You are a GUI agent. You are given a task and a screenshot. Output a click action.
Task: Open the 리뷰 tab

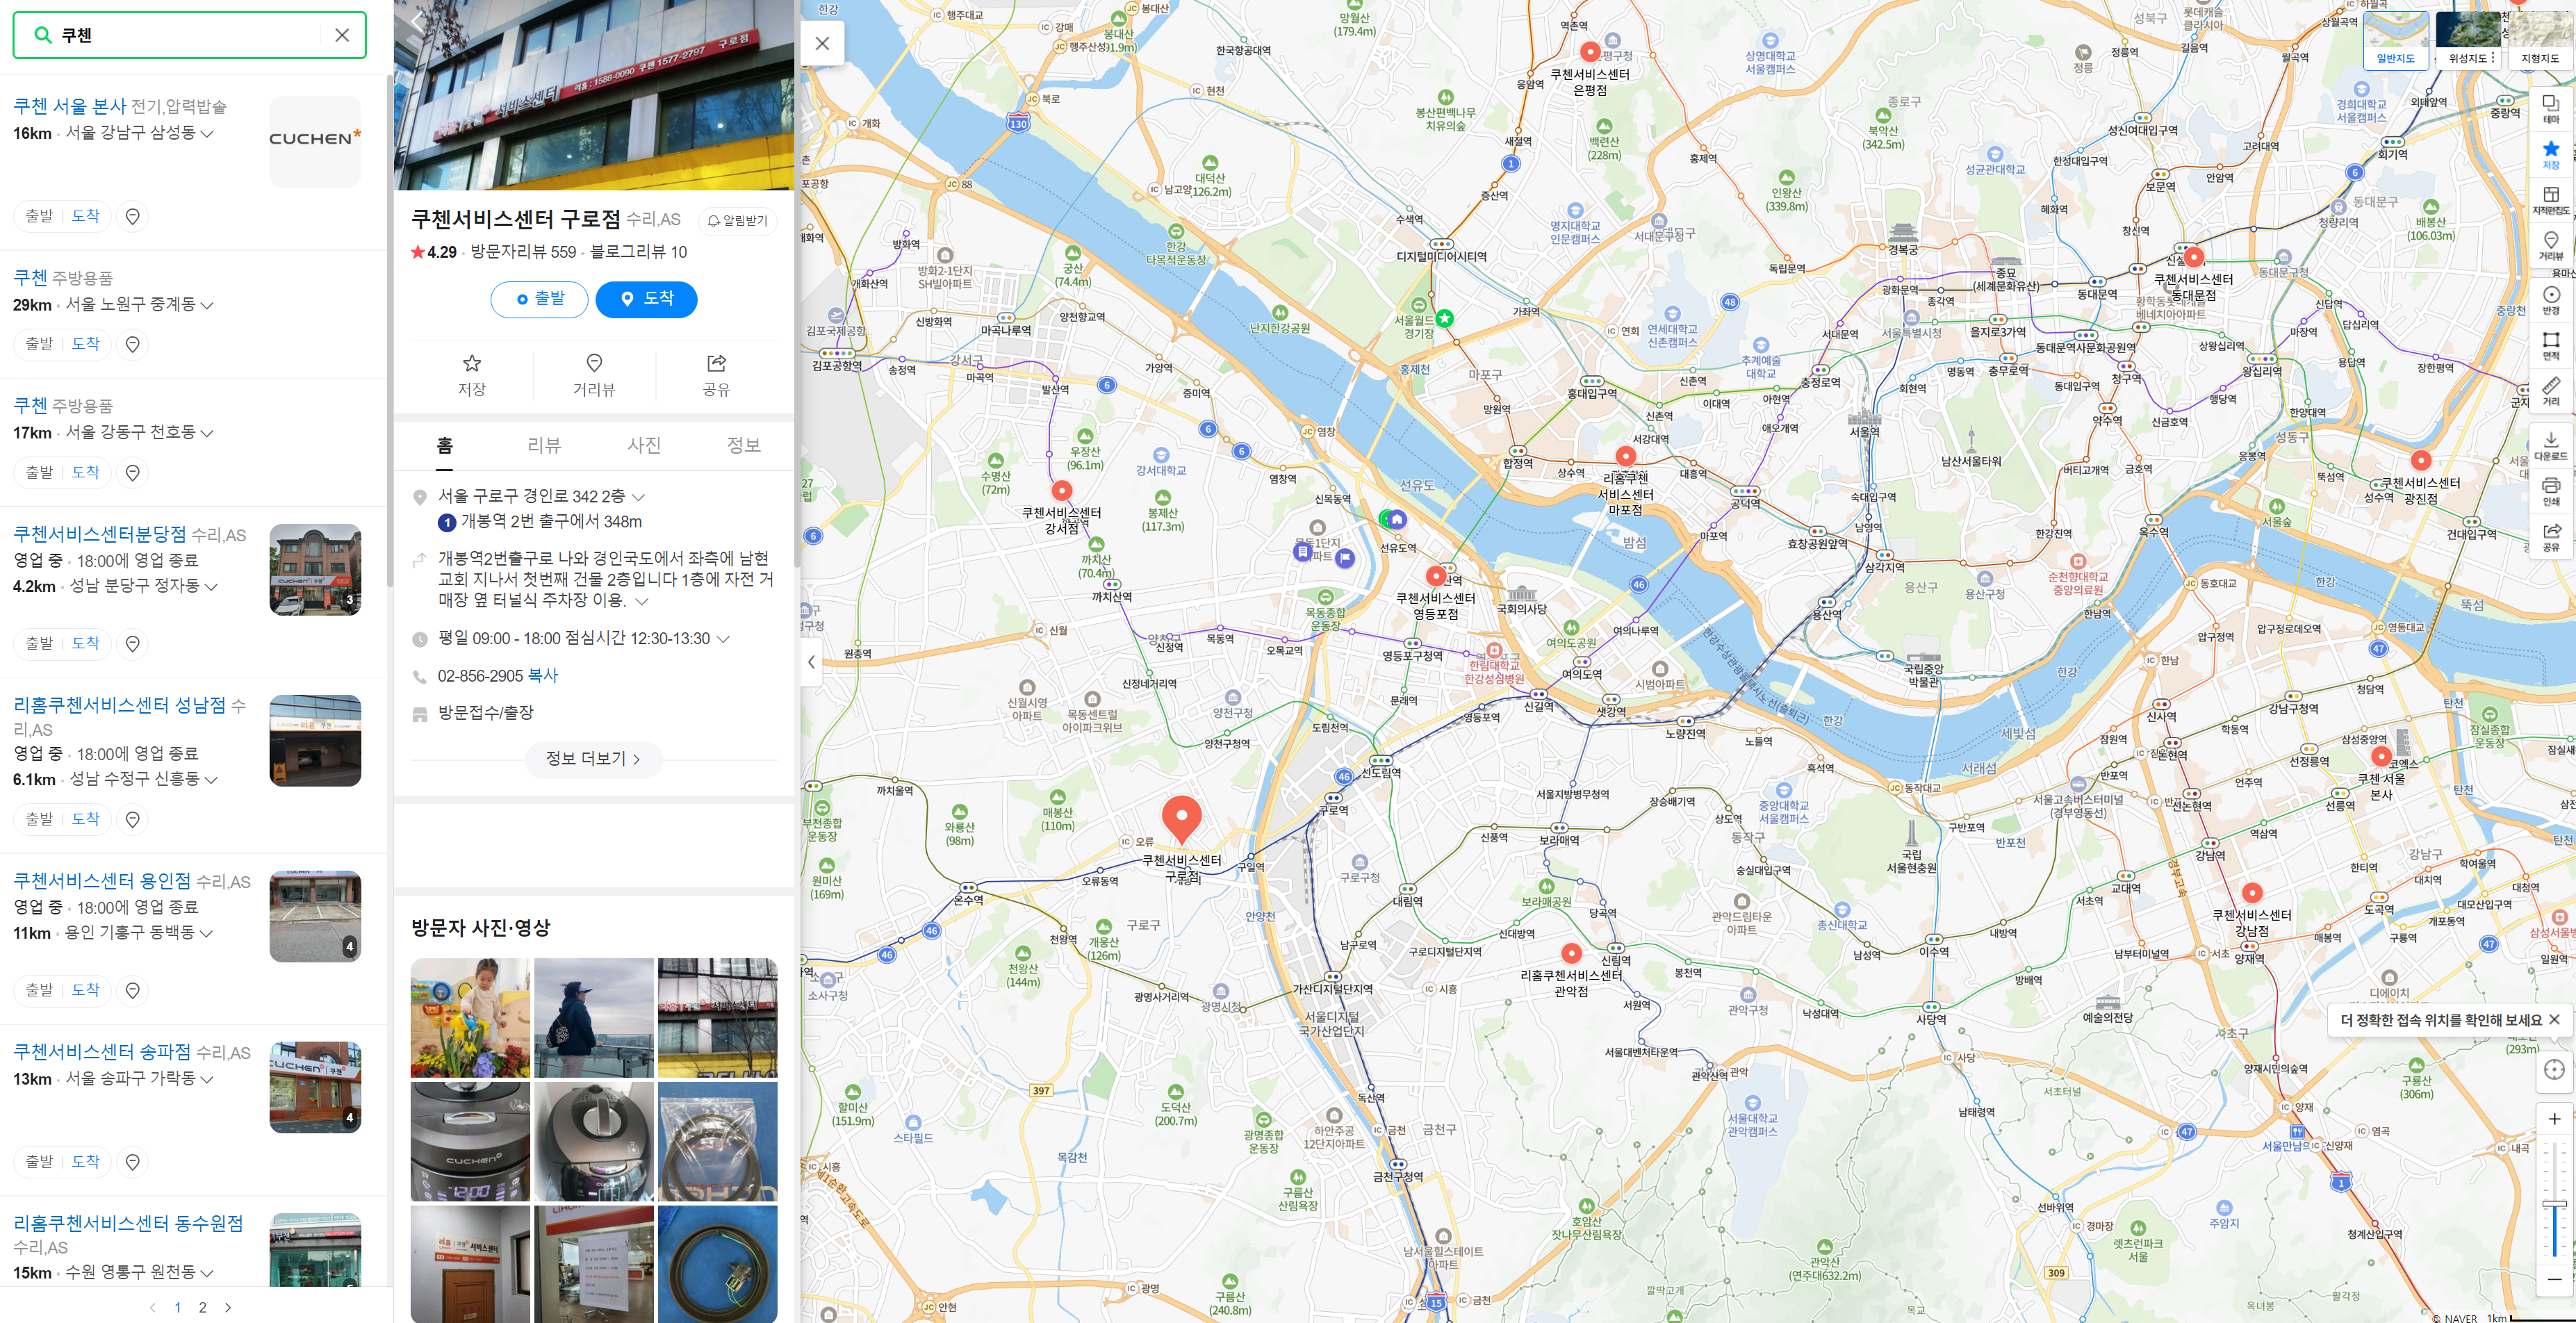pos(544,445)
